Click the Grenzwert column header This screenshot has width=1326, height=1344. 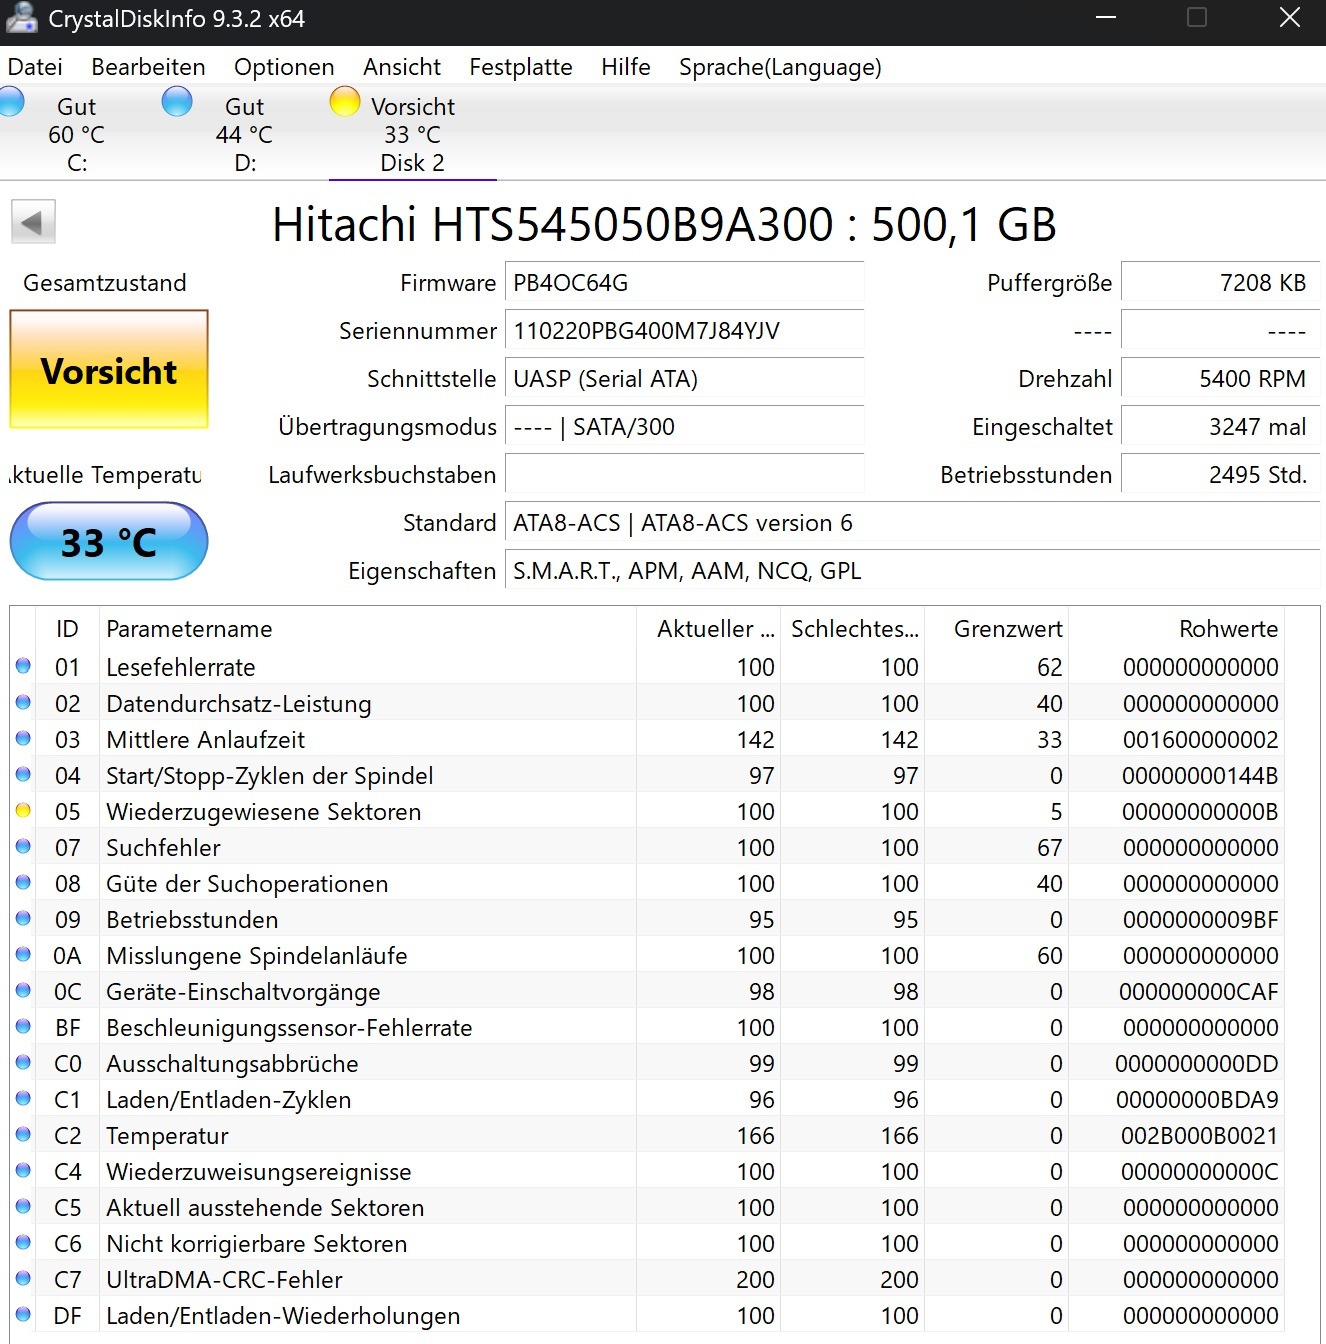(996, 629)
